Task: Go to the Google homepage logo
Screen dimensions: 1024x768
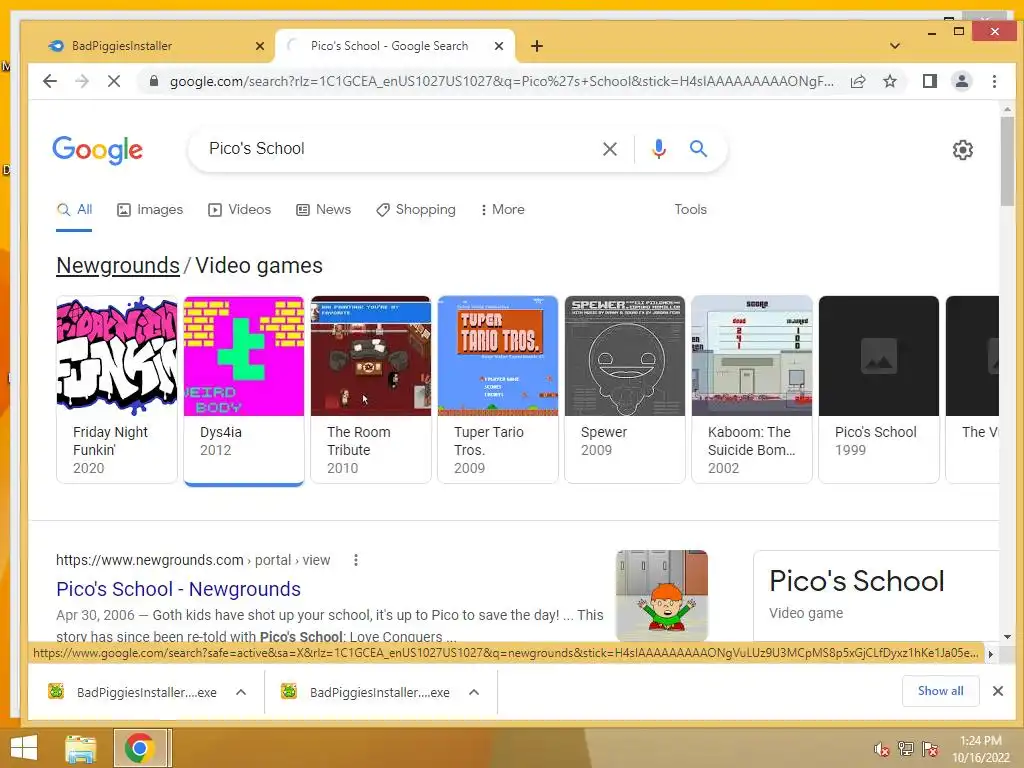Action: pos(97,150)
